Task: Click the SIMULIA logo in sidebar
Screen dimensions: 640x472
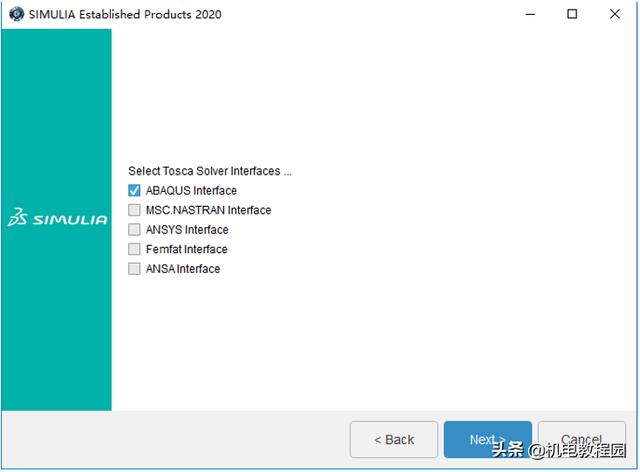Action: 57,218
